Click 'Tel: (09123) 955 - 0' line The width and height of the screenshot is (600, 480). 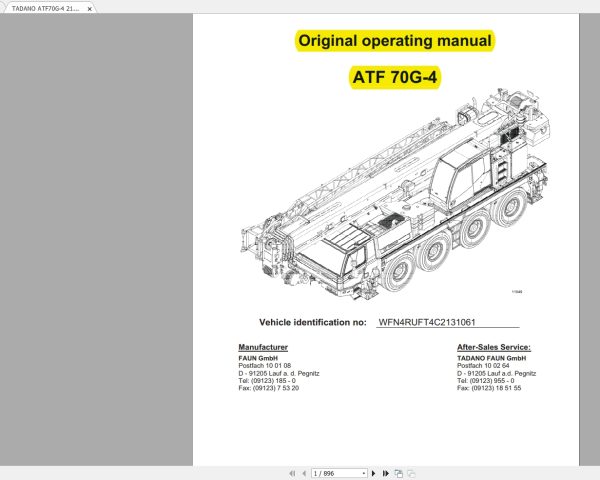click(486, 380)
